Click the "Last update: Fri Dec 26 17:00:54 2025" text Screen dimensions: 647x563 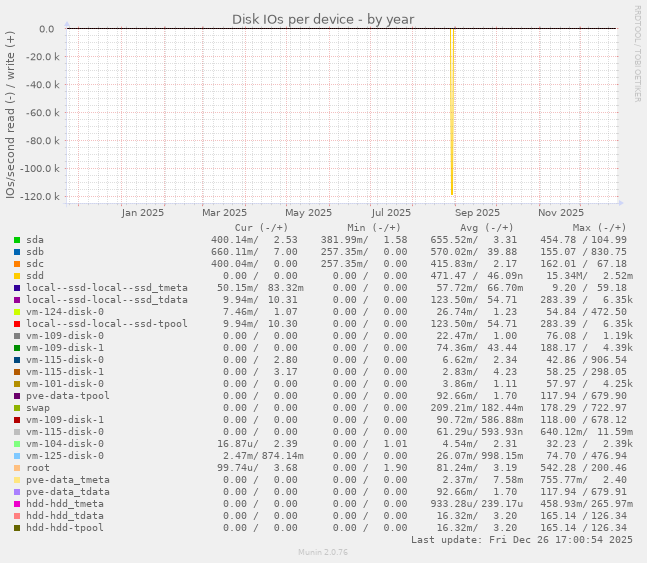(x=522, y=539)
